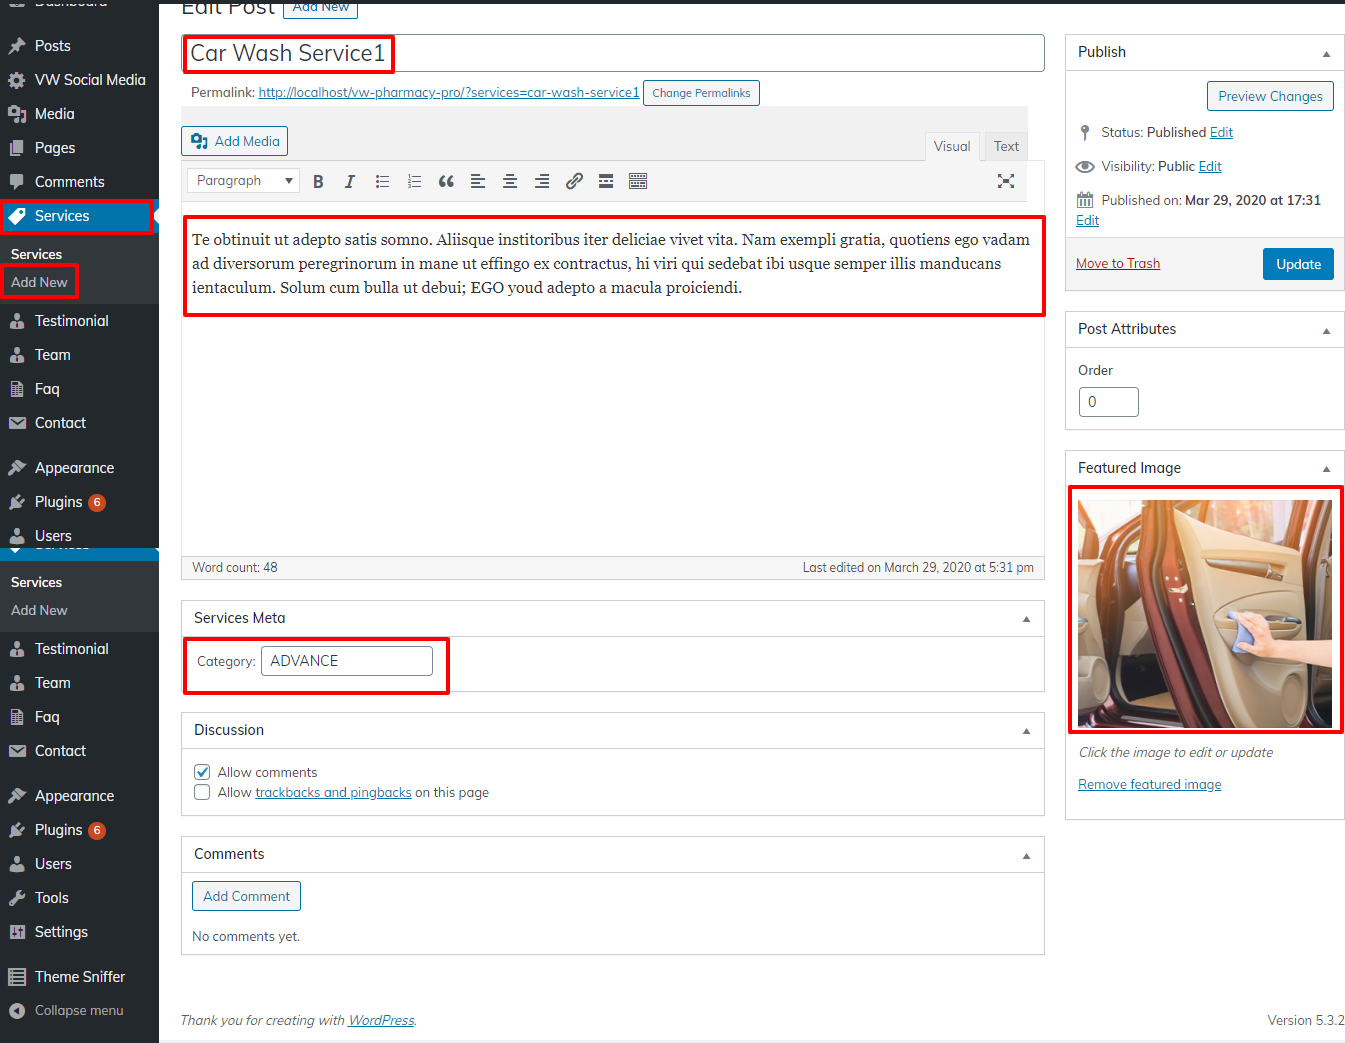Center align the text
1345x1043 pixels.
click(510, 181)
